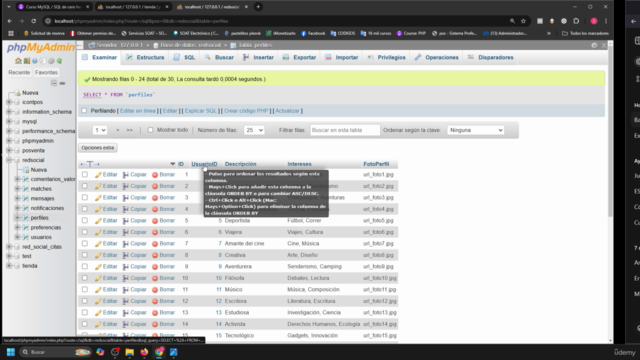Viewport: 640px width, 360px height.
Task: Switch to the Estructura tab
Action: (145, 58)
